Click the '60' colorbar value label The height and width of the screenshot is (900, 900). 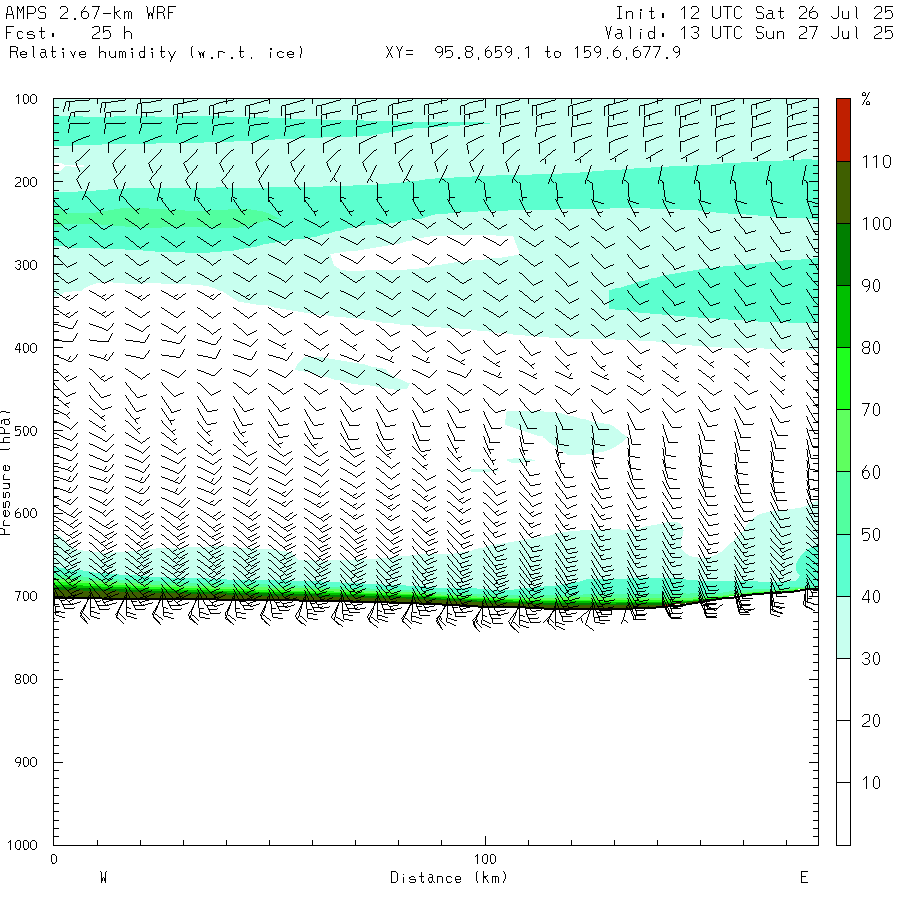coord(871,472)
